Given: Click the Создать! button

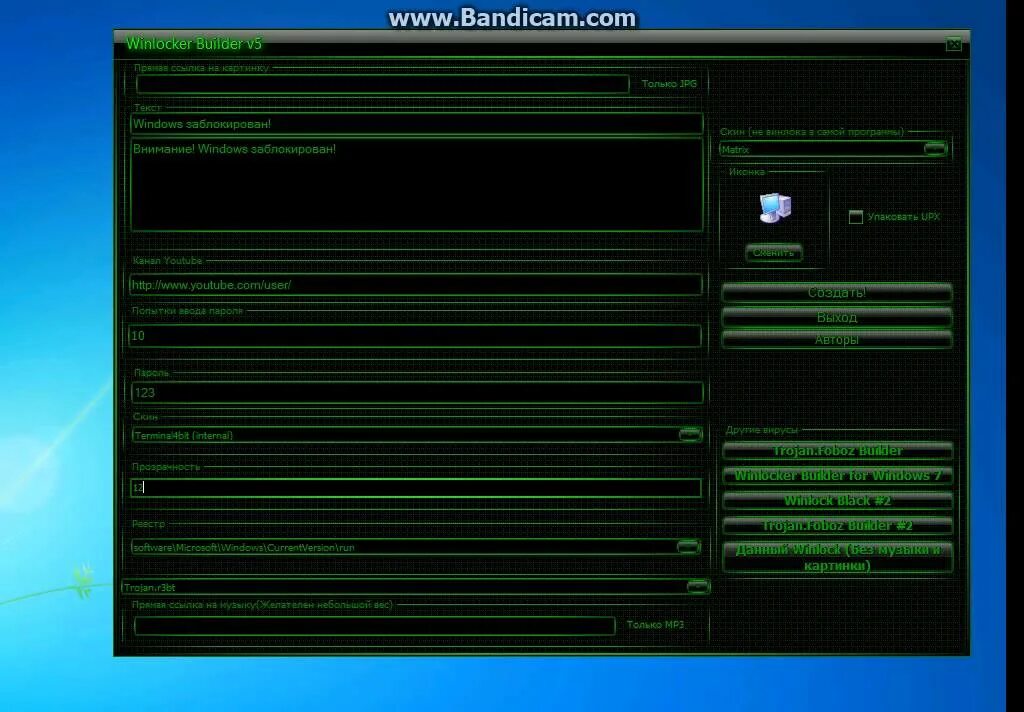Looking at the screenshot, I should (837, 293).
